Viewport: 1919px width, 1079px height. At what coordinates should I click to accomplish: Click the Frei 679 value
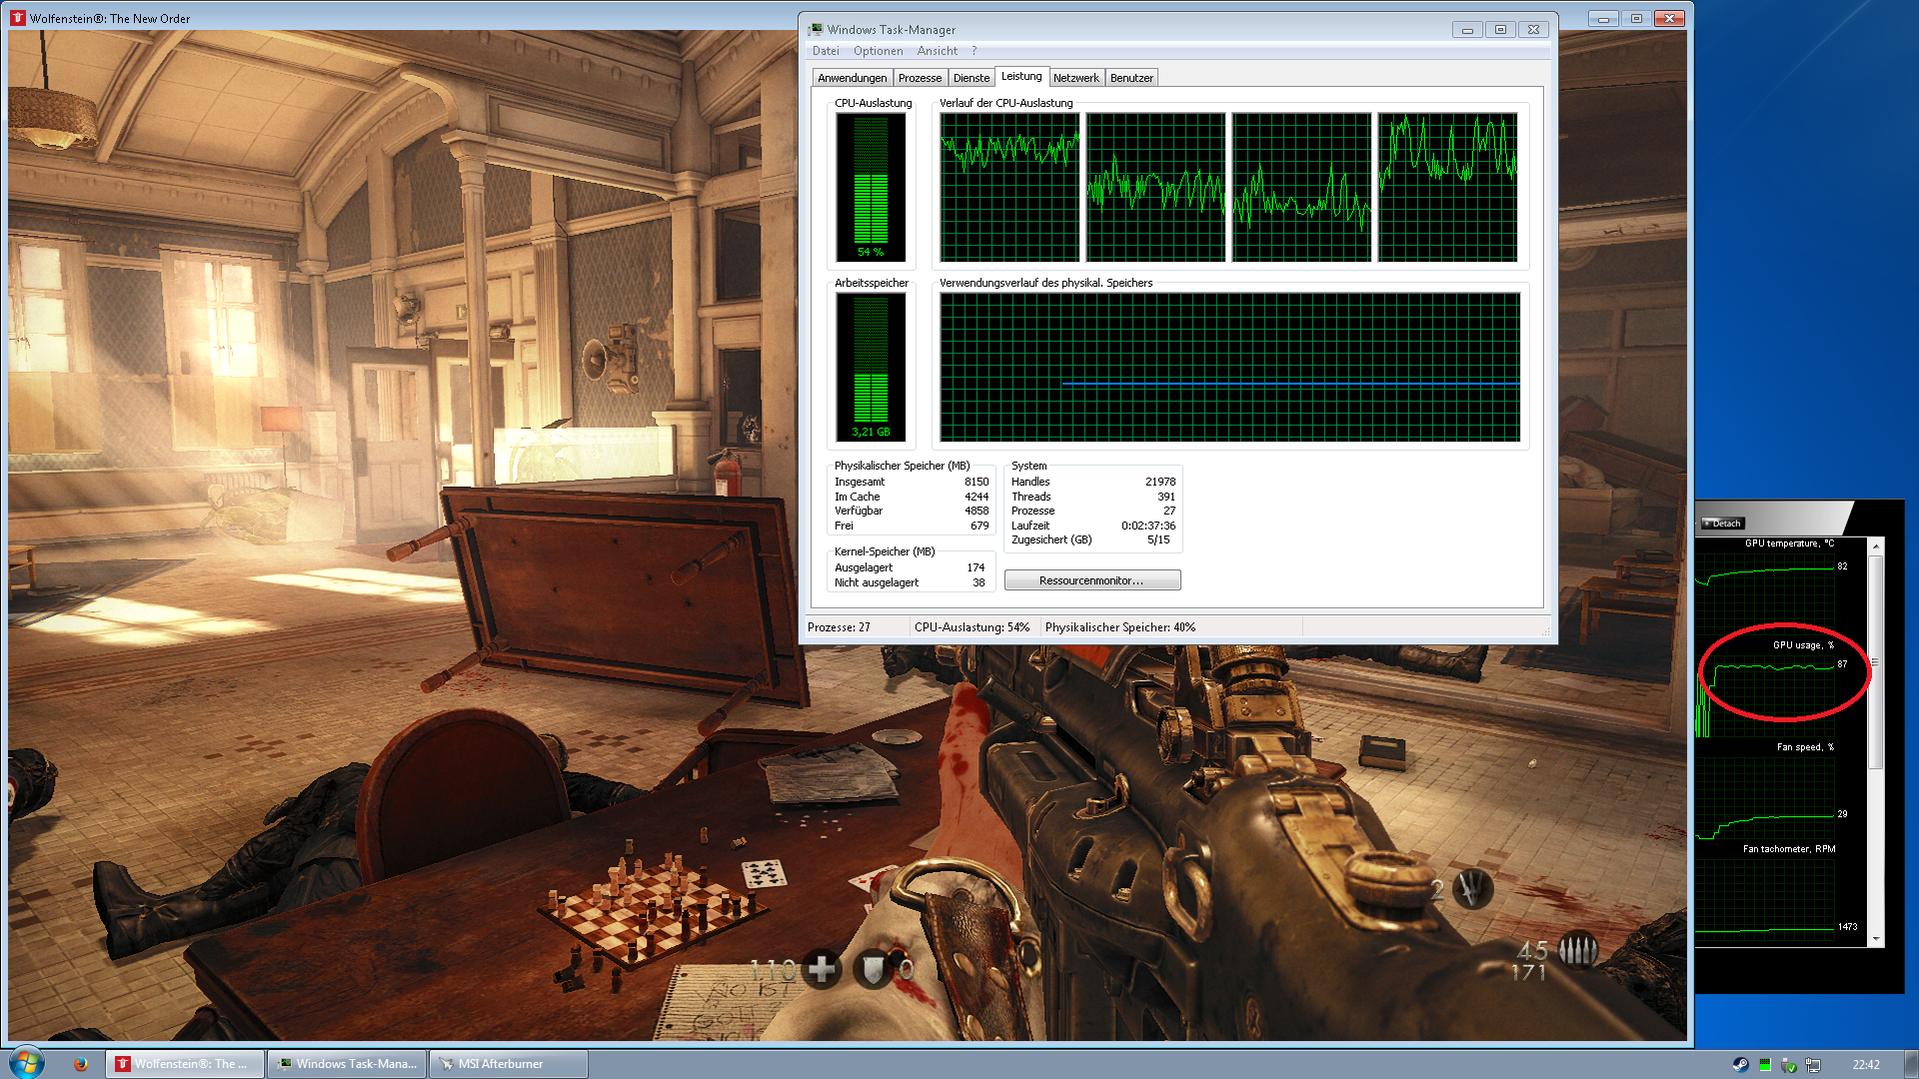point(979,526)
